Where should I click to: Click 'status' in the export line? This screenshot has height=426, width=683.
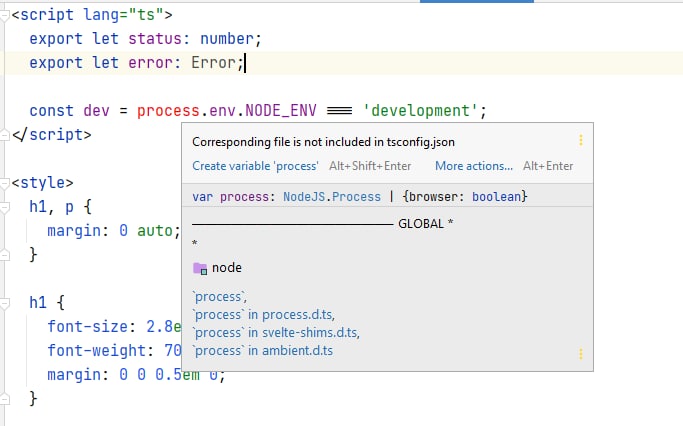(155, 39)
